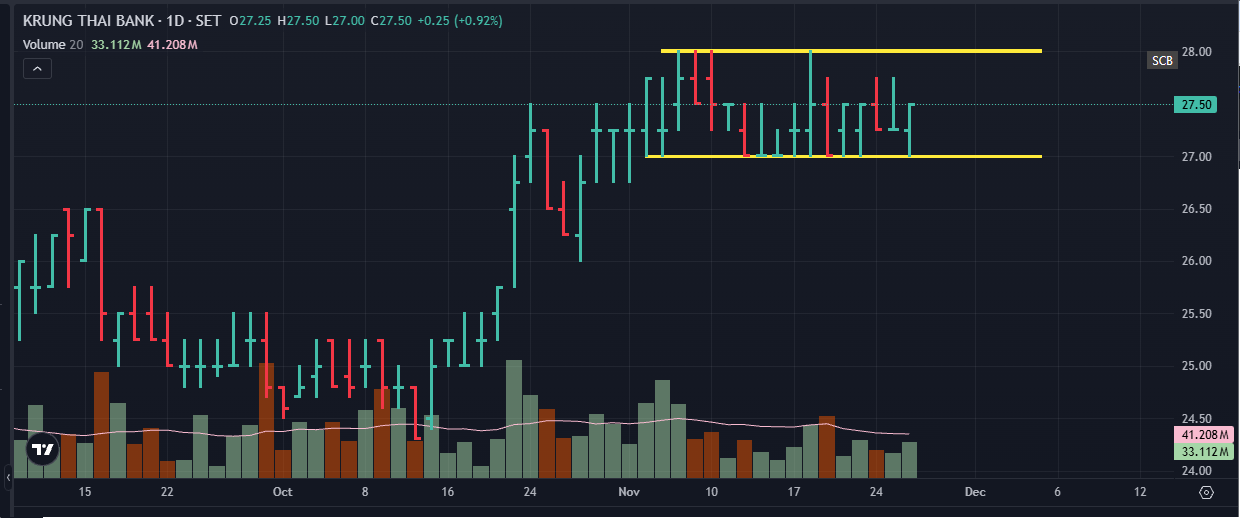Click the high value H27.50 in legend
1240x518 pixels.
coord(297,20)
